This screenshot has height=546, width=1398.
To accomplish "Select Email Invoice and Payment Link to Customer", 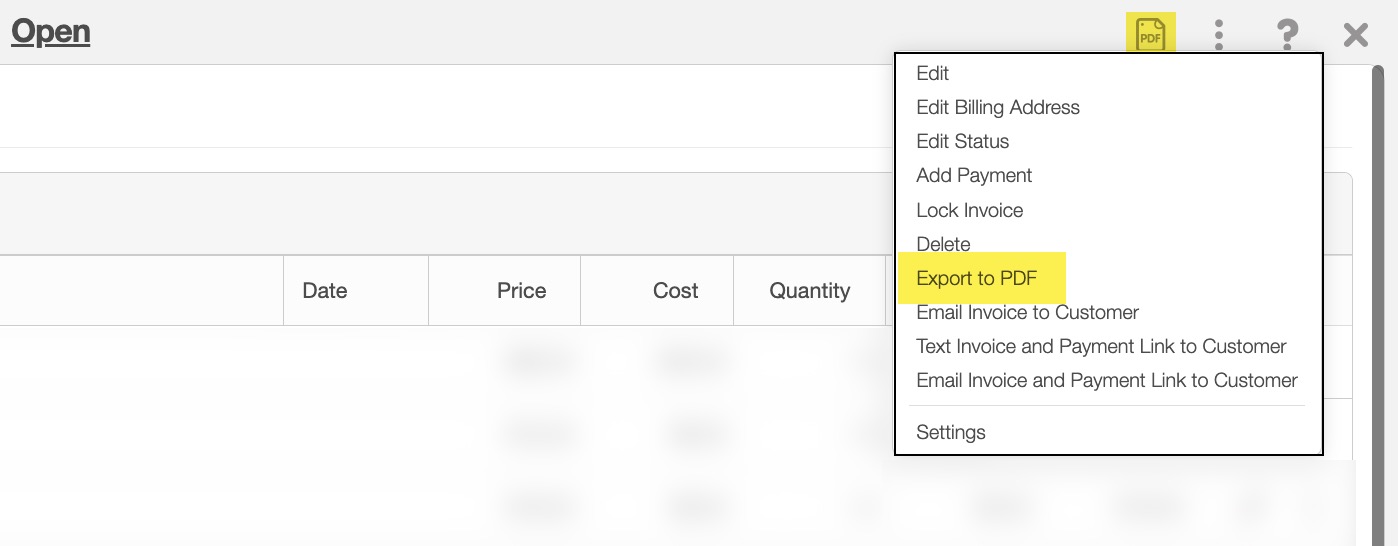I will pyautogui.click(x=1106, y=380).
